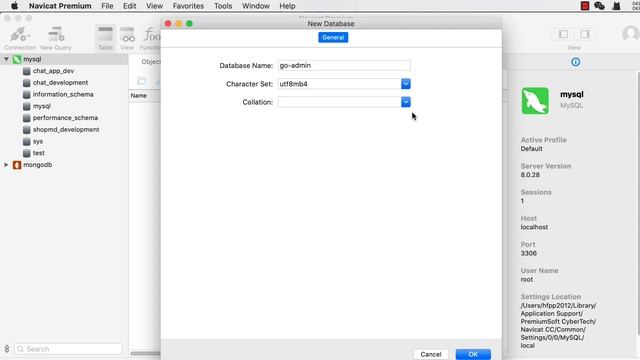Show right sidebar view toggle icon
Screen dimensions: 640x360
click(584, 34)
